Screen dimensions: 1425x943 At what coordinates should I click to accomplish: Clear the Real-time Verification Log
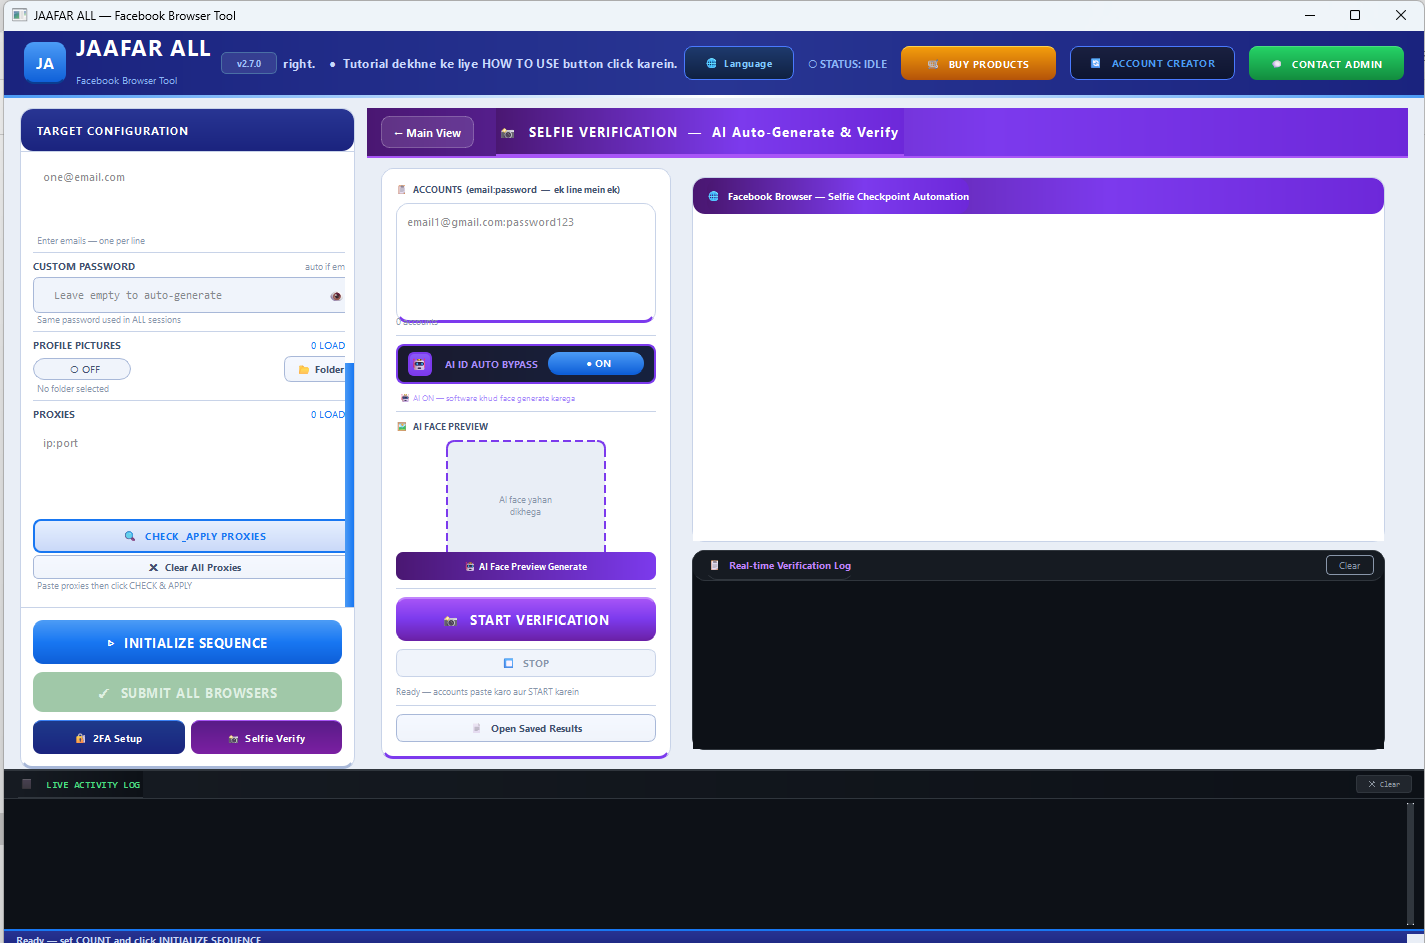(1350, 566)
